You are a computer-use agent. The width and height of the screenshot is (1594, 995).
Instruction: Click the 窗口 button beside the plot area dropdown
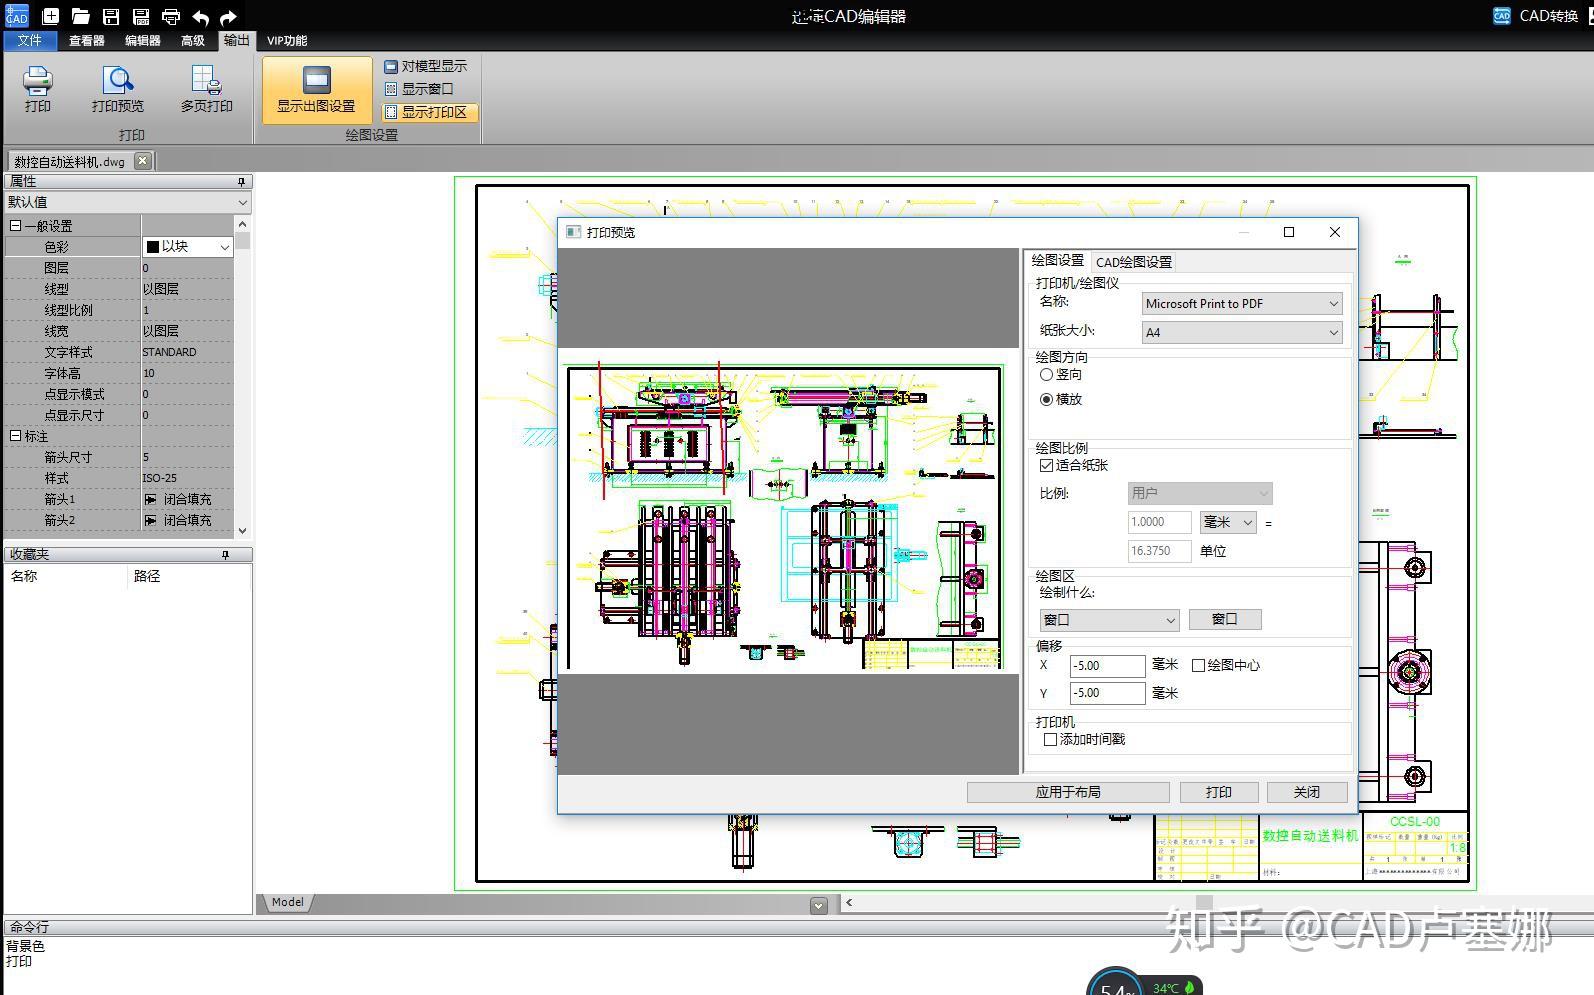pos(1225,620)
